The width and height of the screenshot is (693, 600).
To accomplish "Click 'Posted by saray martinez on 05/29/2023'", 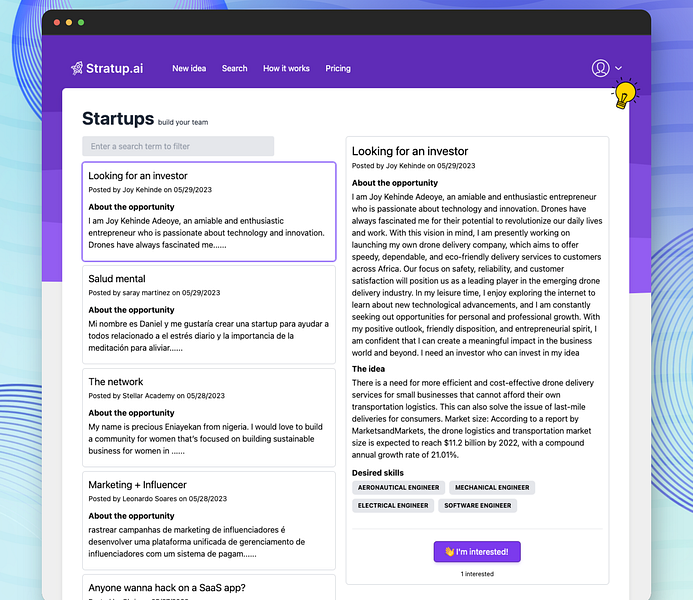I will [x=154, y=292].
